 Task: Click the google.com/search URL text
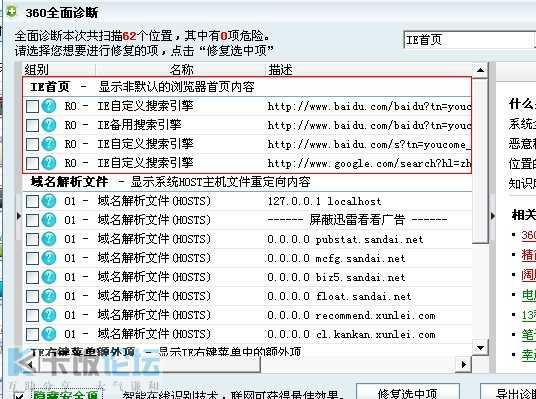coord(369,163)
